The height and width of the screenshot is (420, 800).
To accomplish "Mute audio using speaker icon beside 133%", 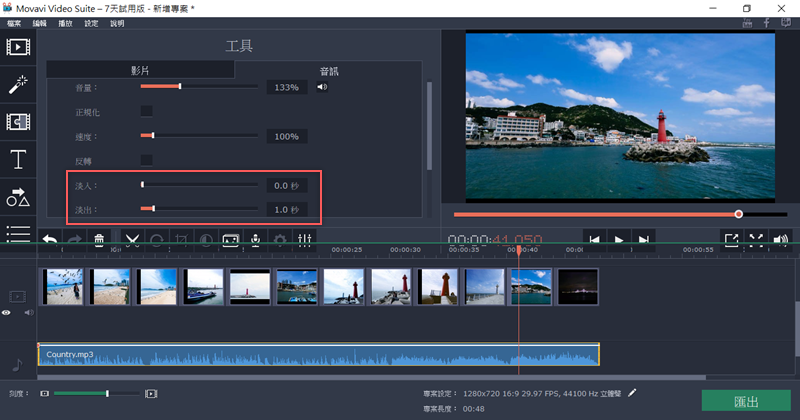I will coord(322,87).
